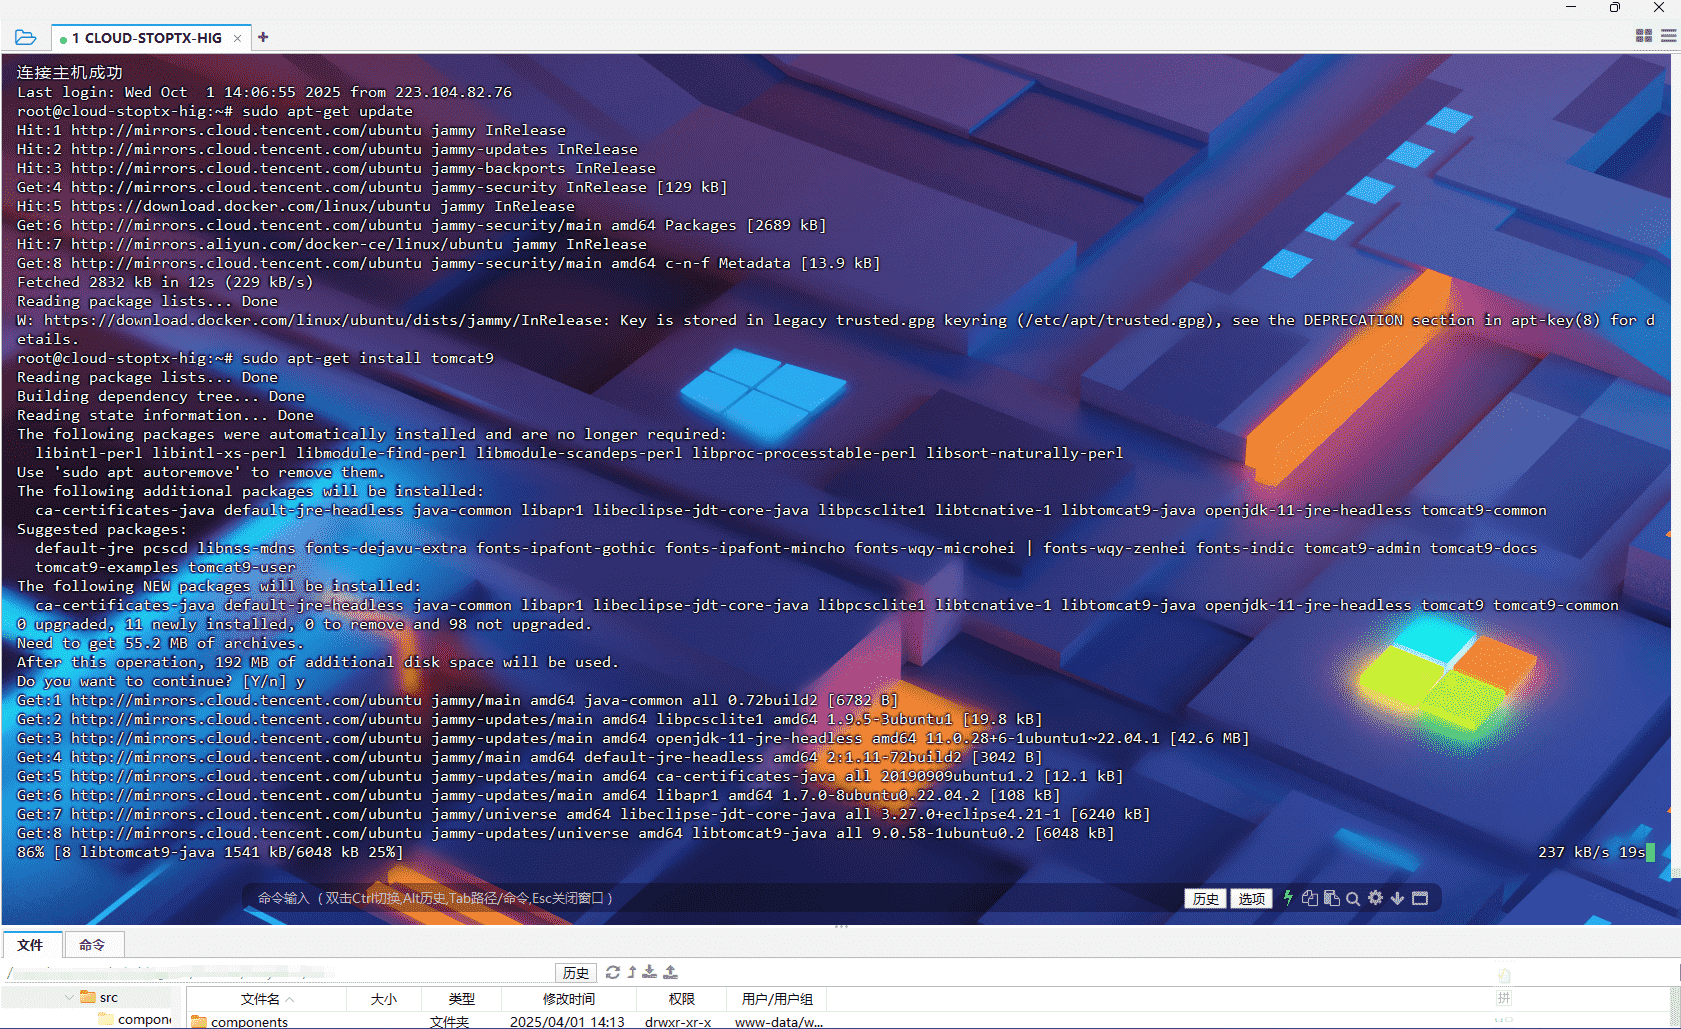
Task: Click the paste icon in terminal toolbar
Action: 1331,898
